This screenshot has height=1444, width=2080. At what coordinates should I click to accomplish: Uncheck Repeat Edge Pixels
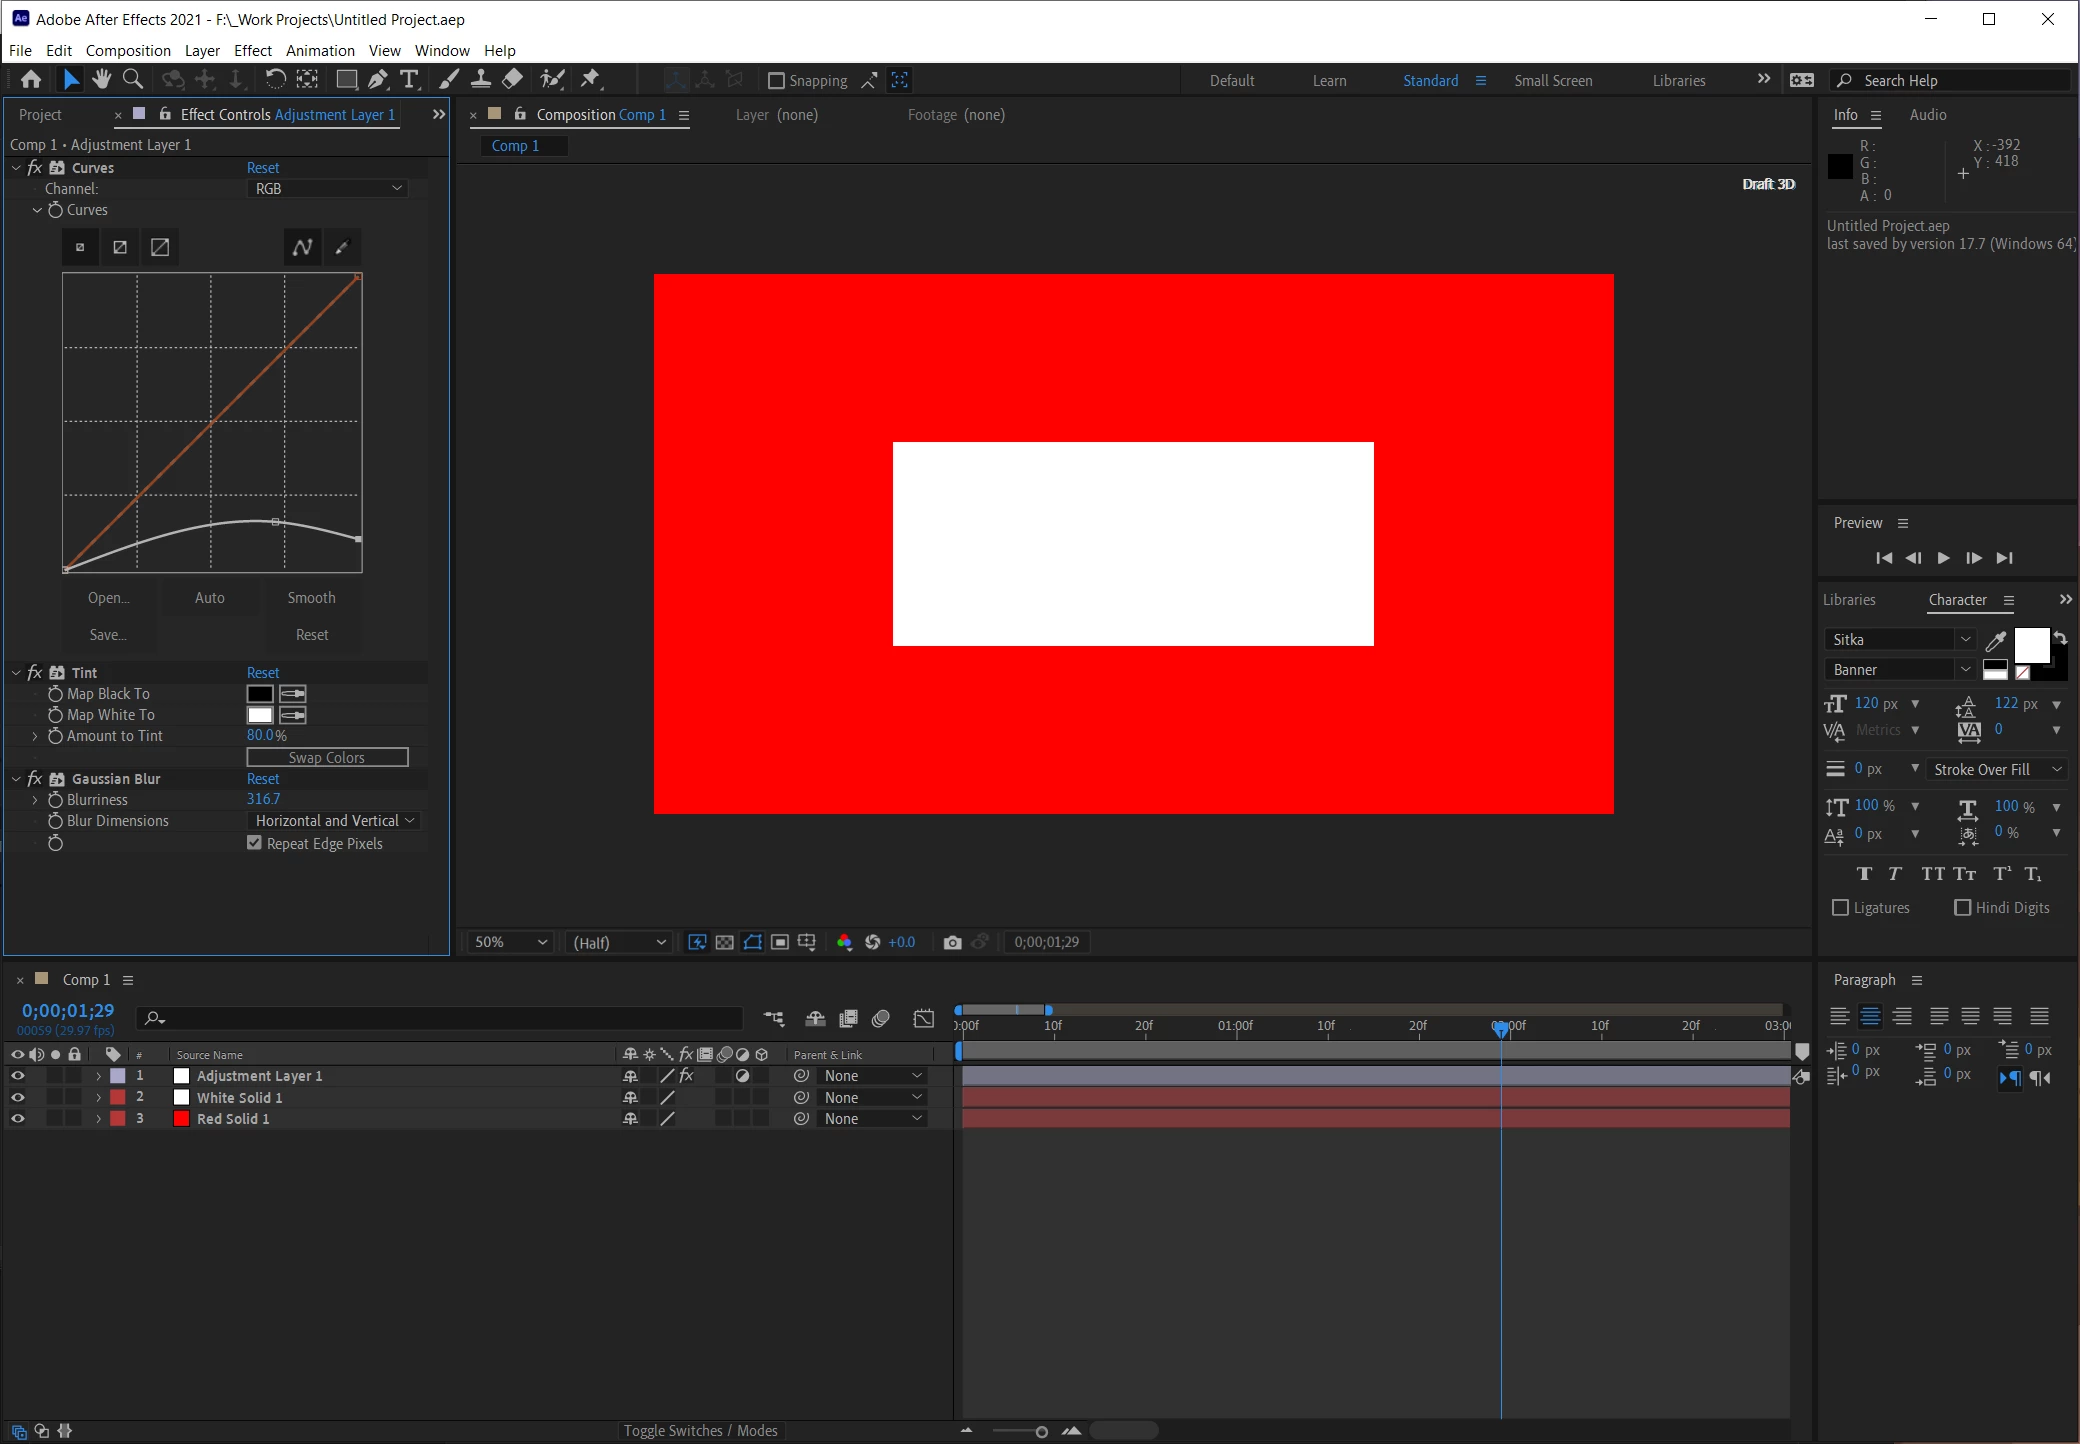click(254, 843)
